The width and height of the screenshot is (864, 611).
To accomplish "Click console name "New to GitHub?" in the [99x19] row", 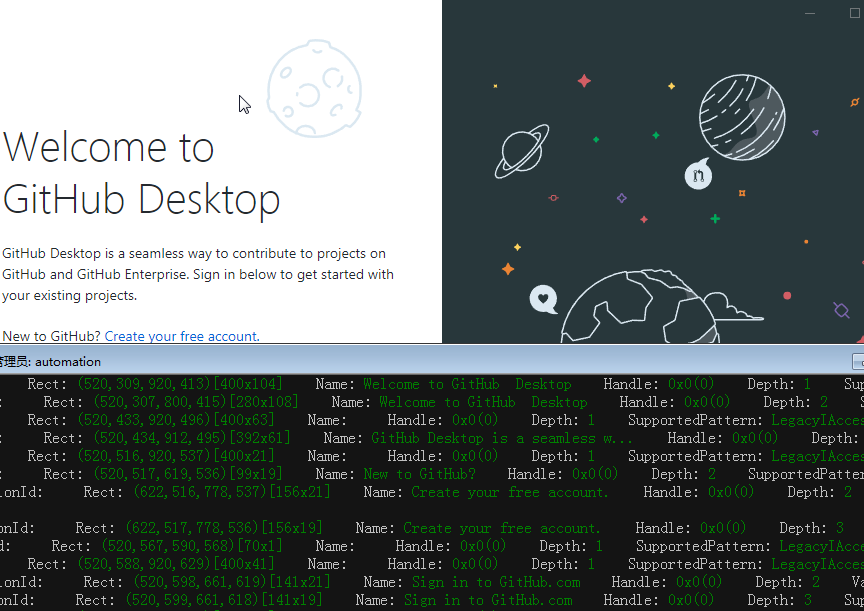I will click(x=419, y=474).
